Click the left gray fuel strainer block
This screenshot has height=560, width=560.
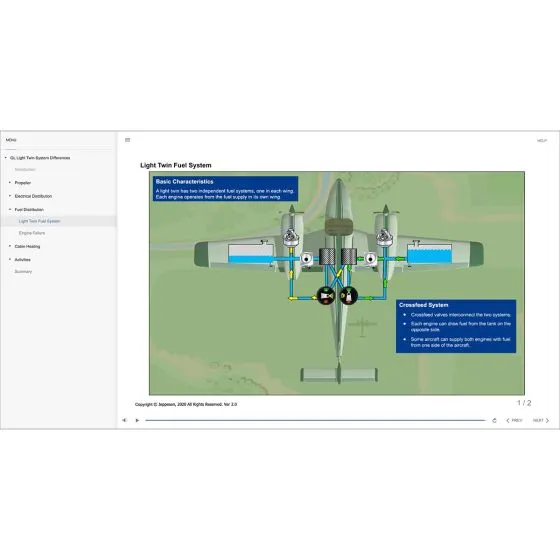coord(327,256)
